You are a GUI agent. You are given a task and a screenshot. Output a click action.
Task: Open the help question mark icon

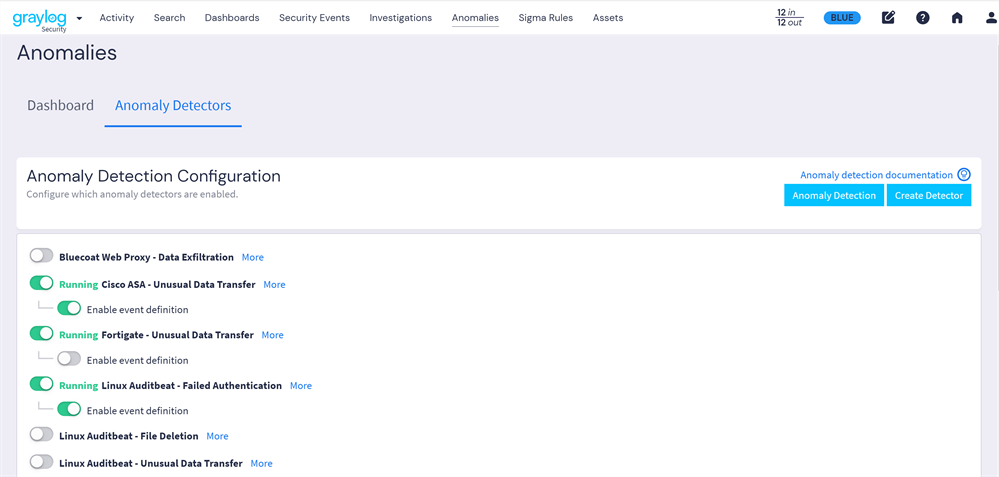tap(922, 18)
